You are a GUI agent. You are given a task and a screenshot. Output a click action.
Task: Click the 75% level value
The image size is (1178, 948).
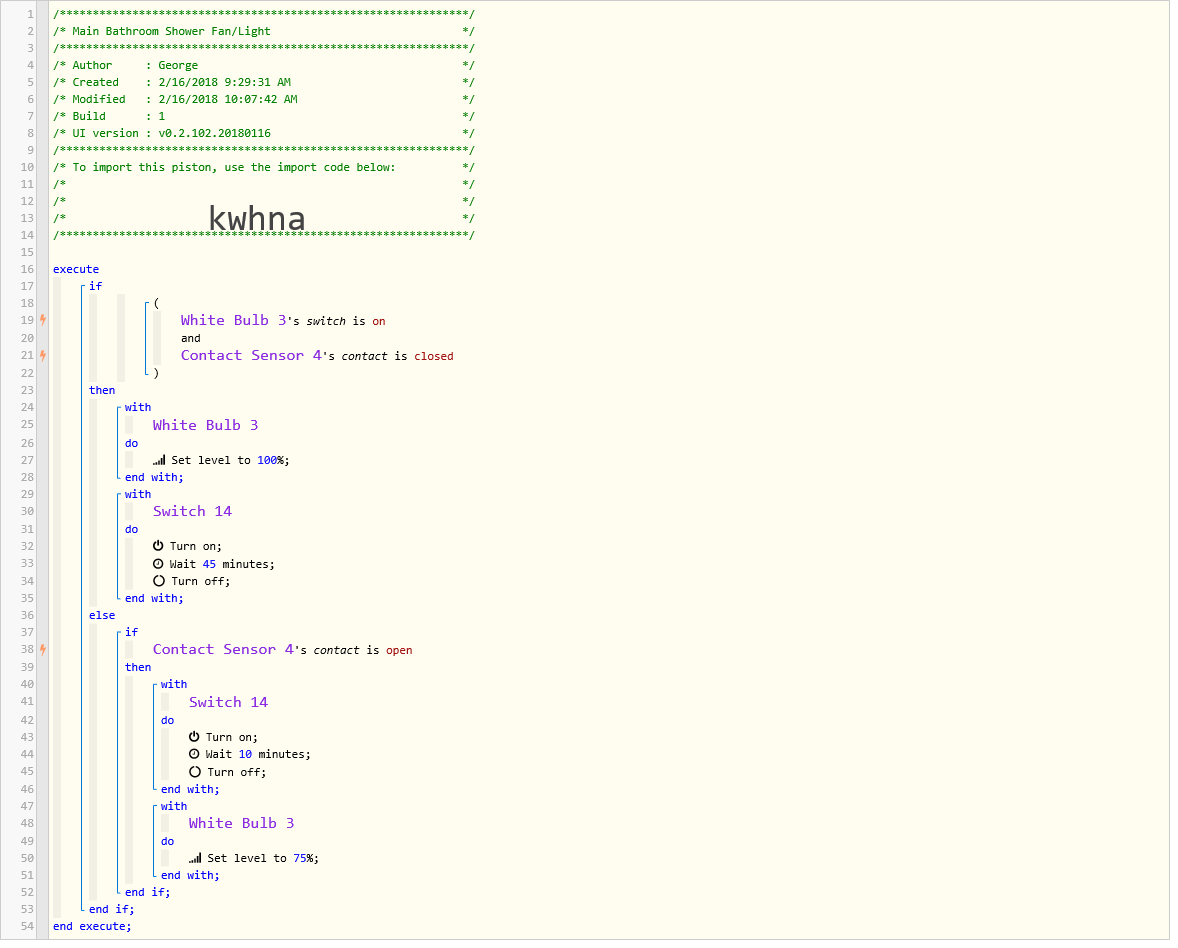(303, 858)
